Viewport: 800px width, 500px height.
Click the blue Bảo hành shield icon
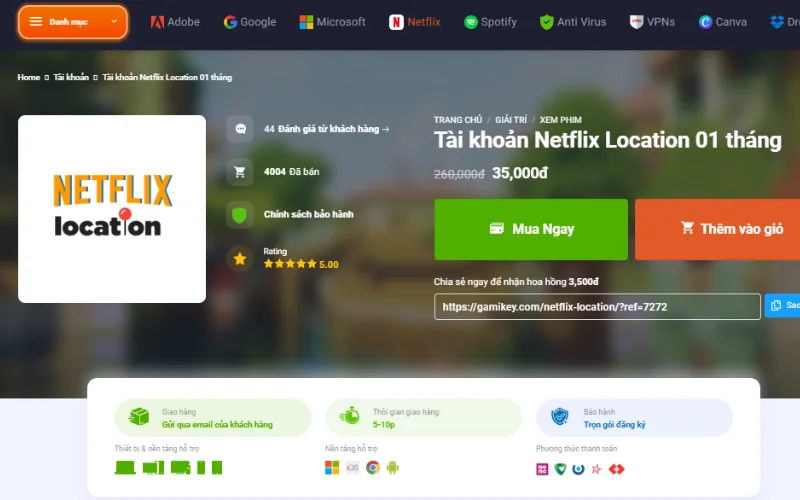point(560,417)
